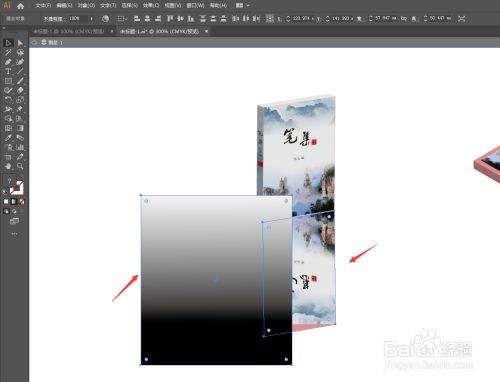The width and height of the screenshot is (500, 382).
Task: Open the Window menu
Action: [x=195, y=6]
